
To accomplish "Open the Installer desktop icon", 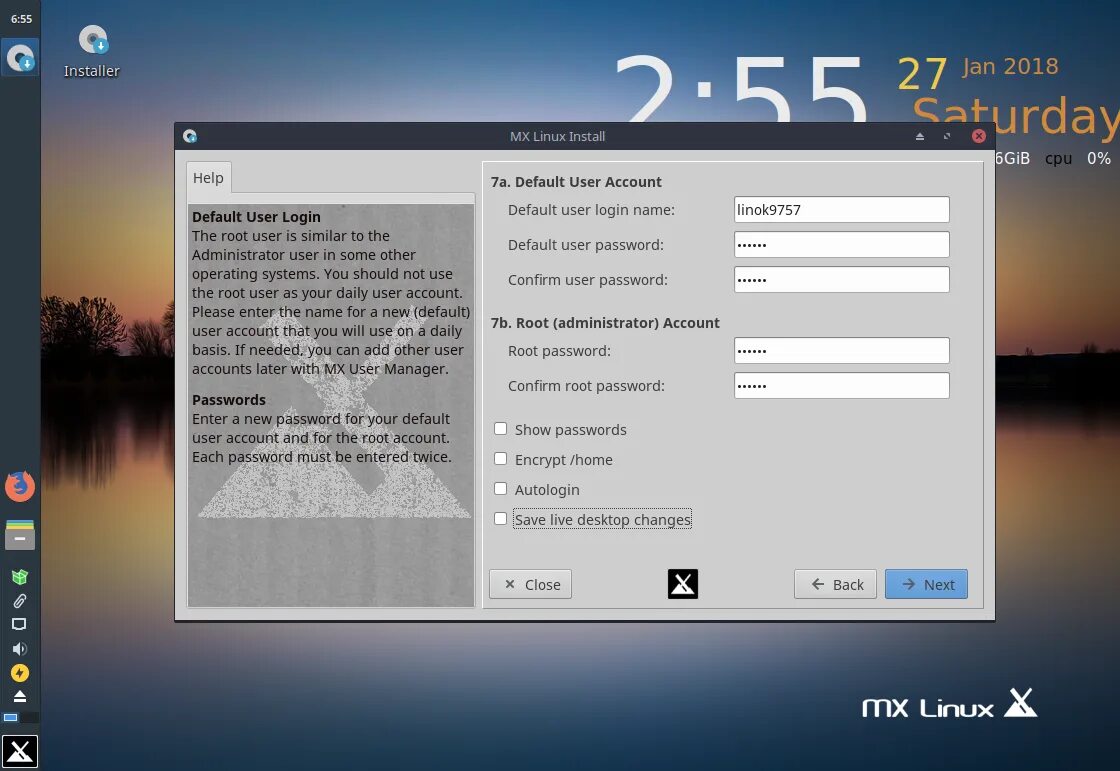I will tap(92, 51).
